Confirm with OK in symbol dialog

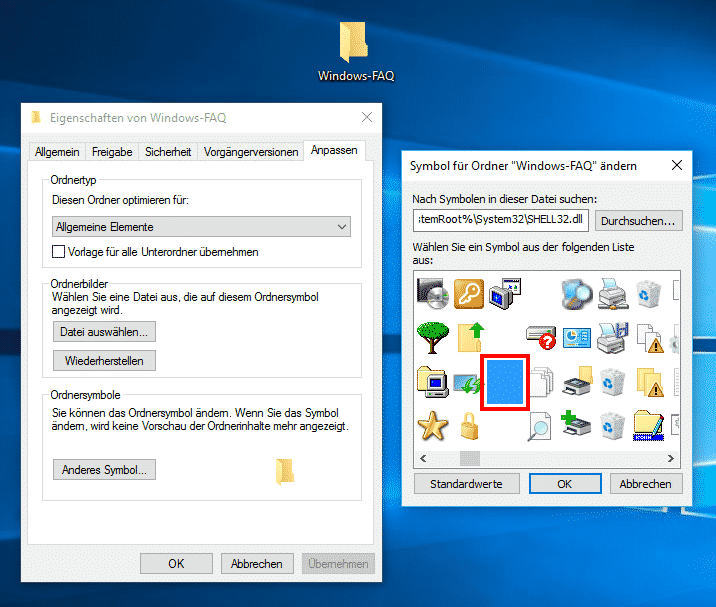point(565,484)
